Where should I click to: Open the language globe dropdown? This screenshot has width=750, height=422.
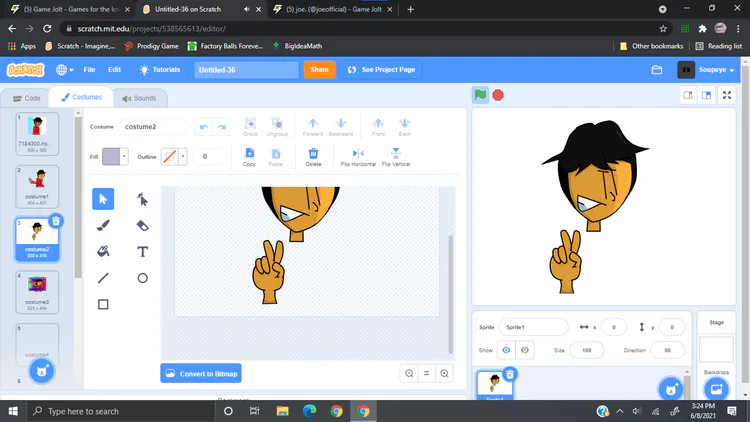point(64,70)
